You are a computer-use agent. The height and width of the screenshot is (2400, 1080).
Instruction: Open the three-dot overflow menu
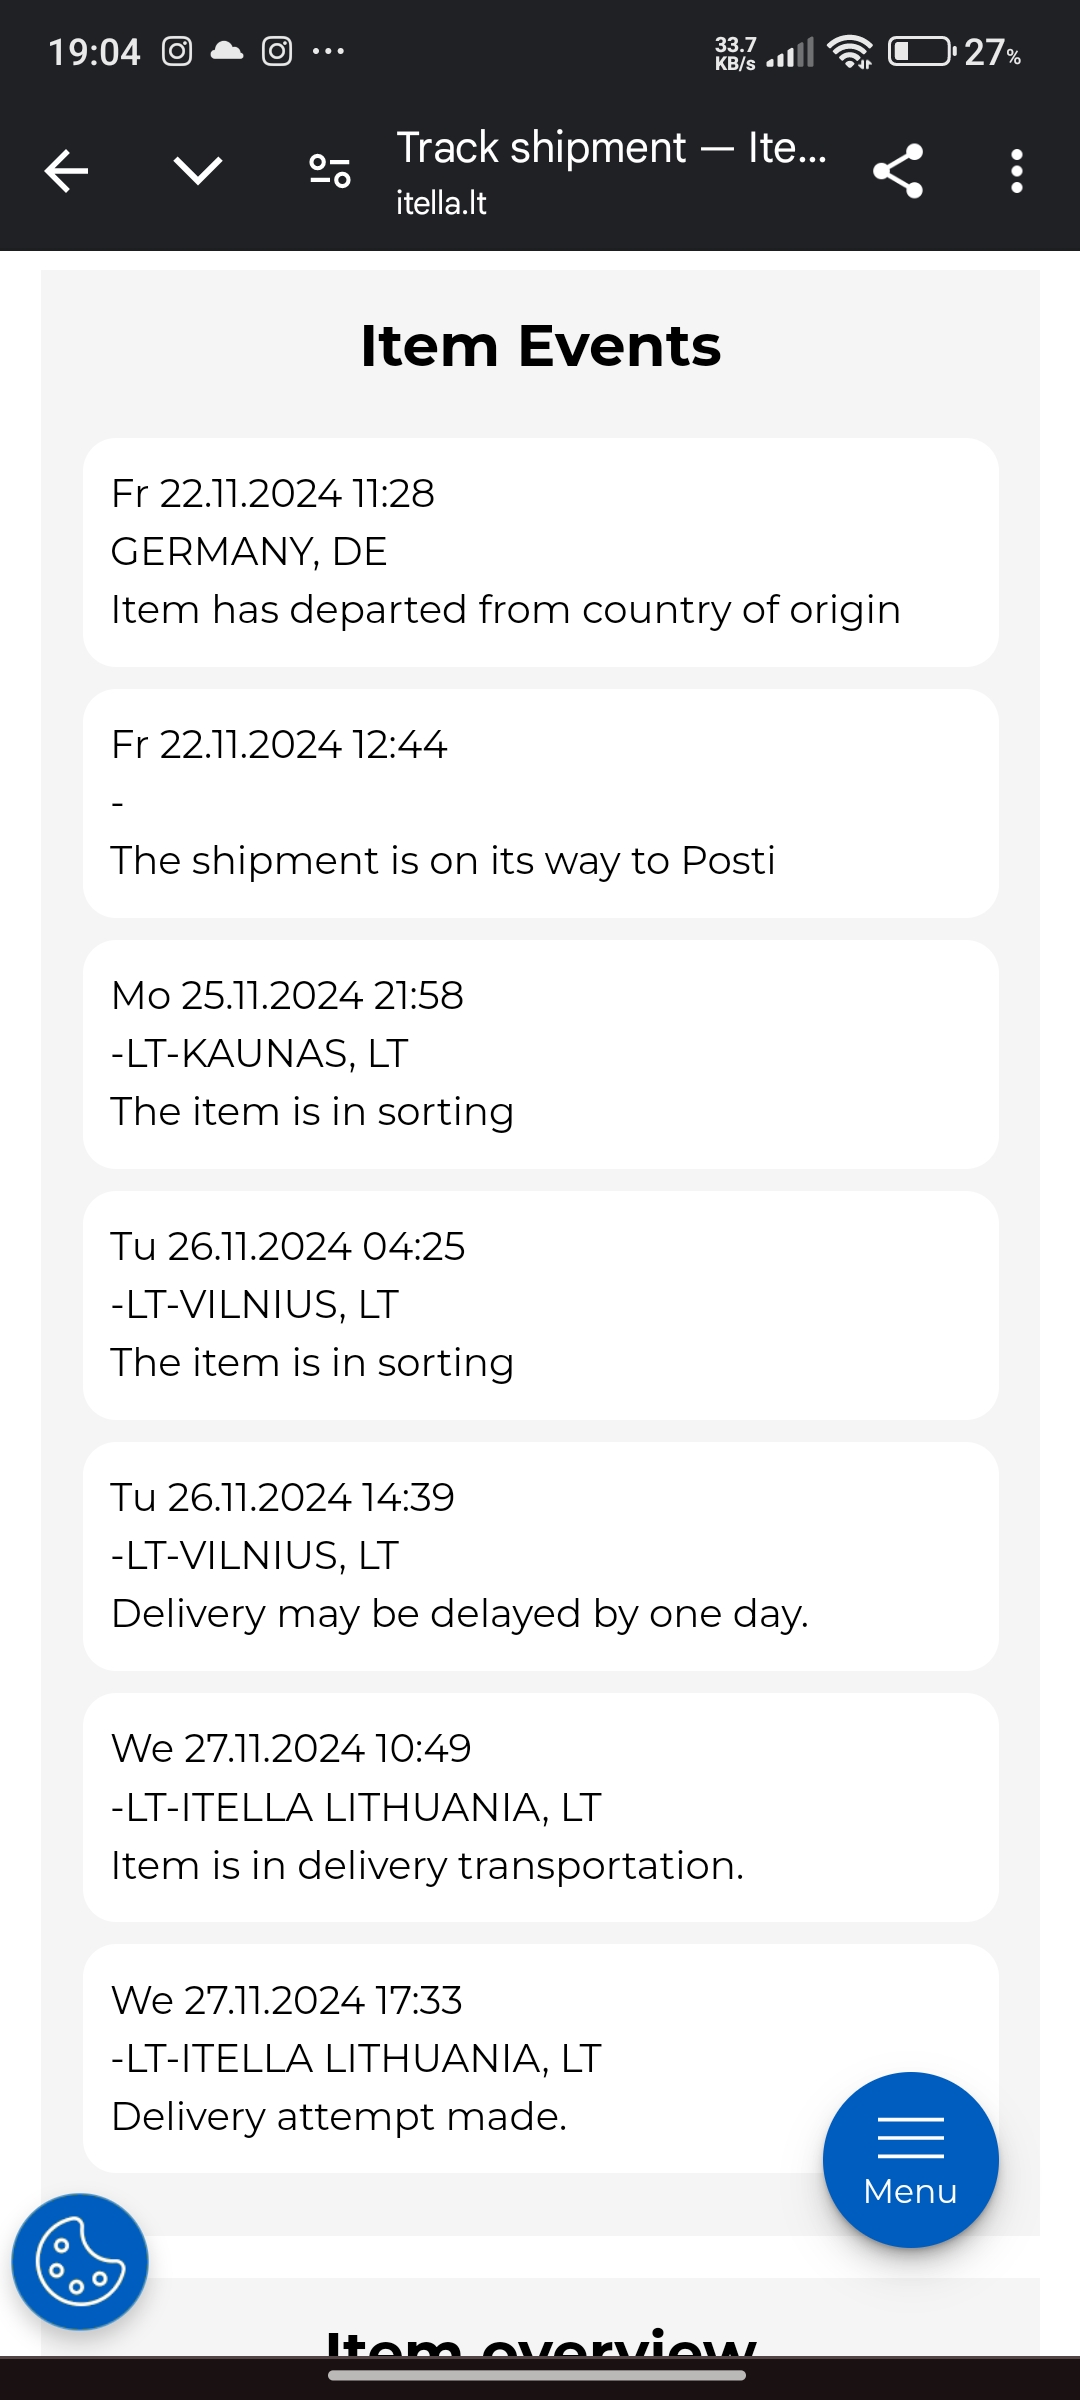point(1016,171)
